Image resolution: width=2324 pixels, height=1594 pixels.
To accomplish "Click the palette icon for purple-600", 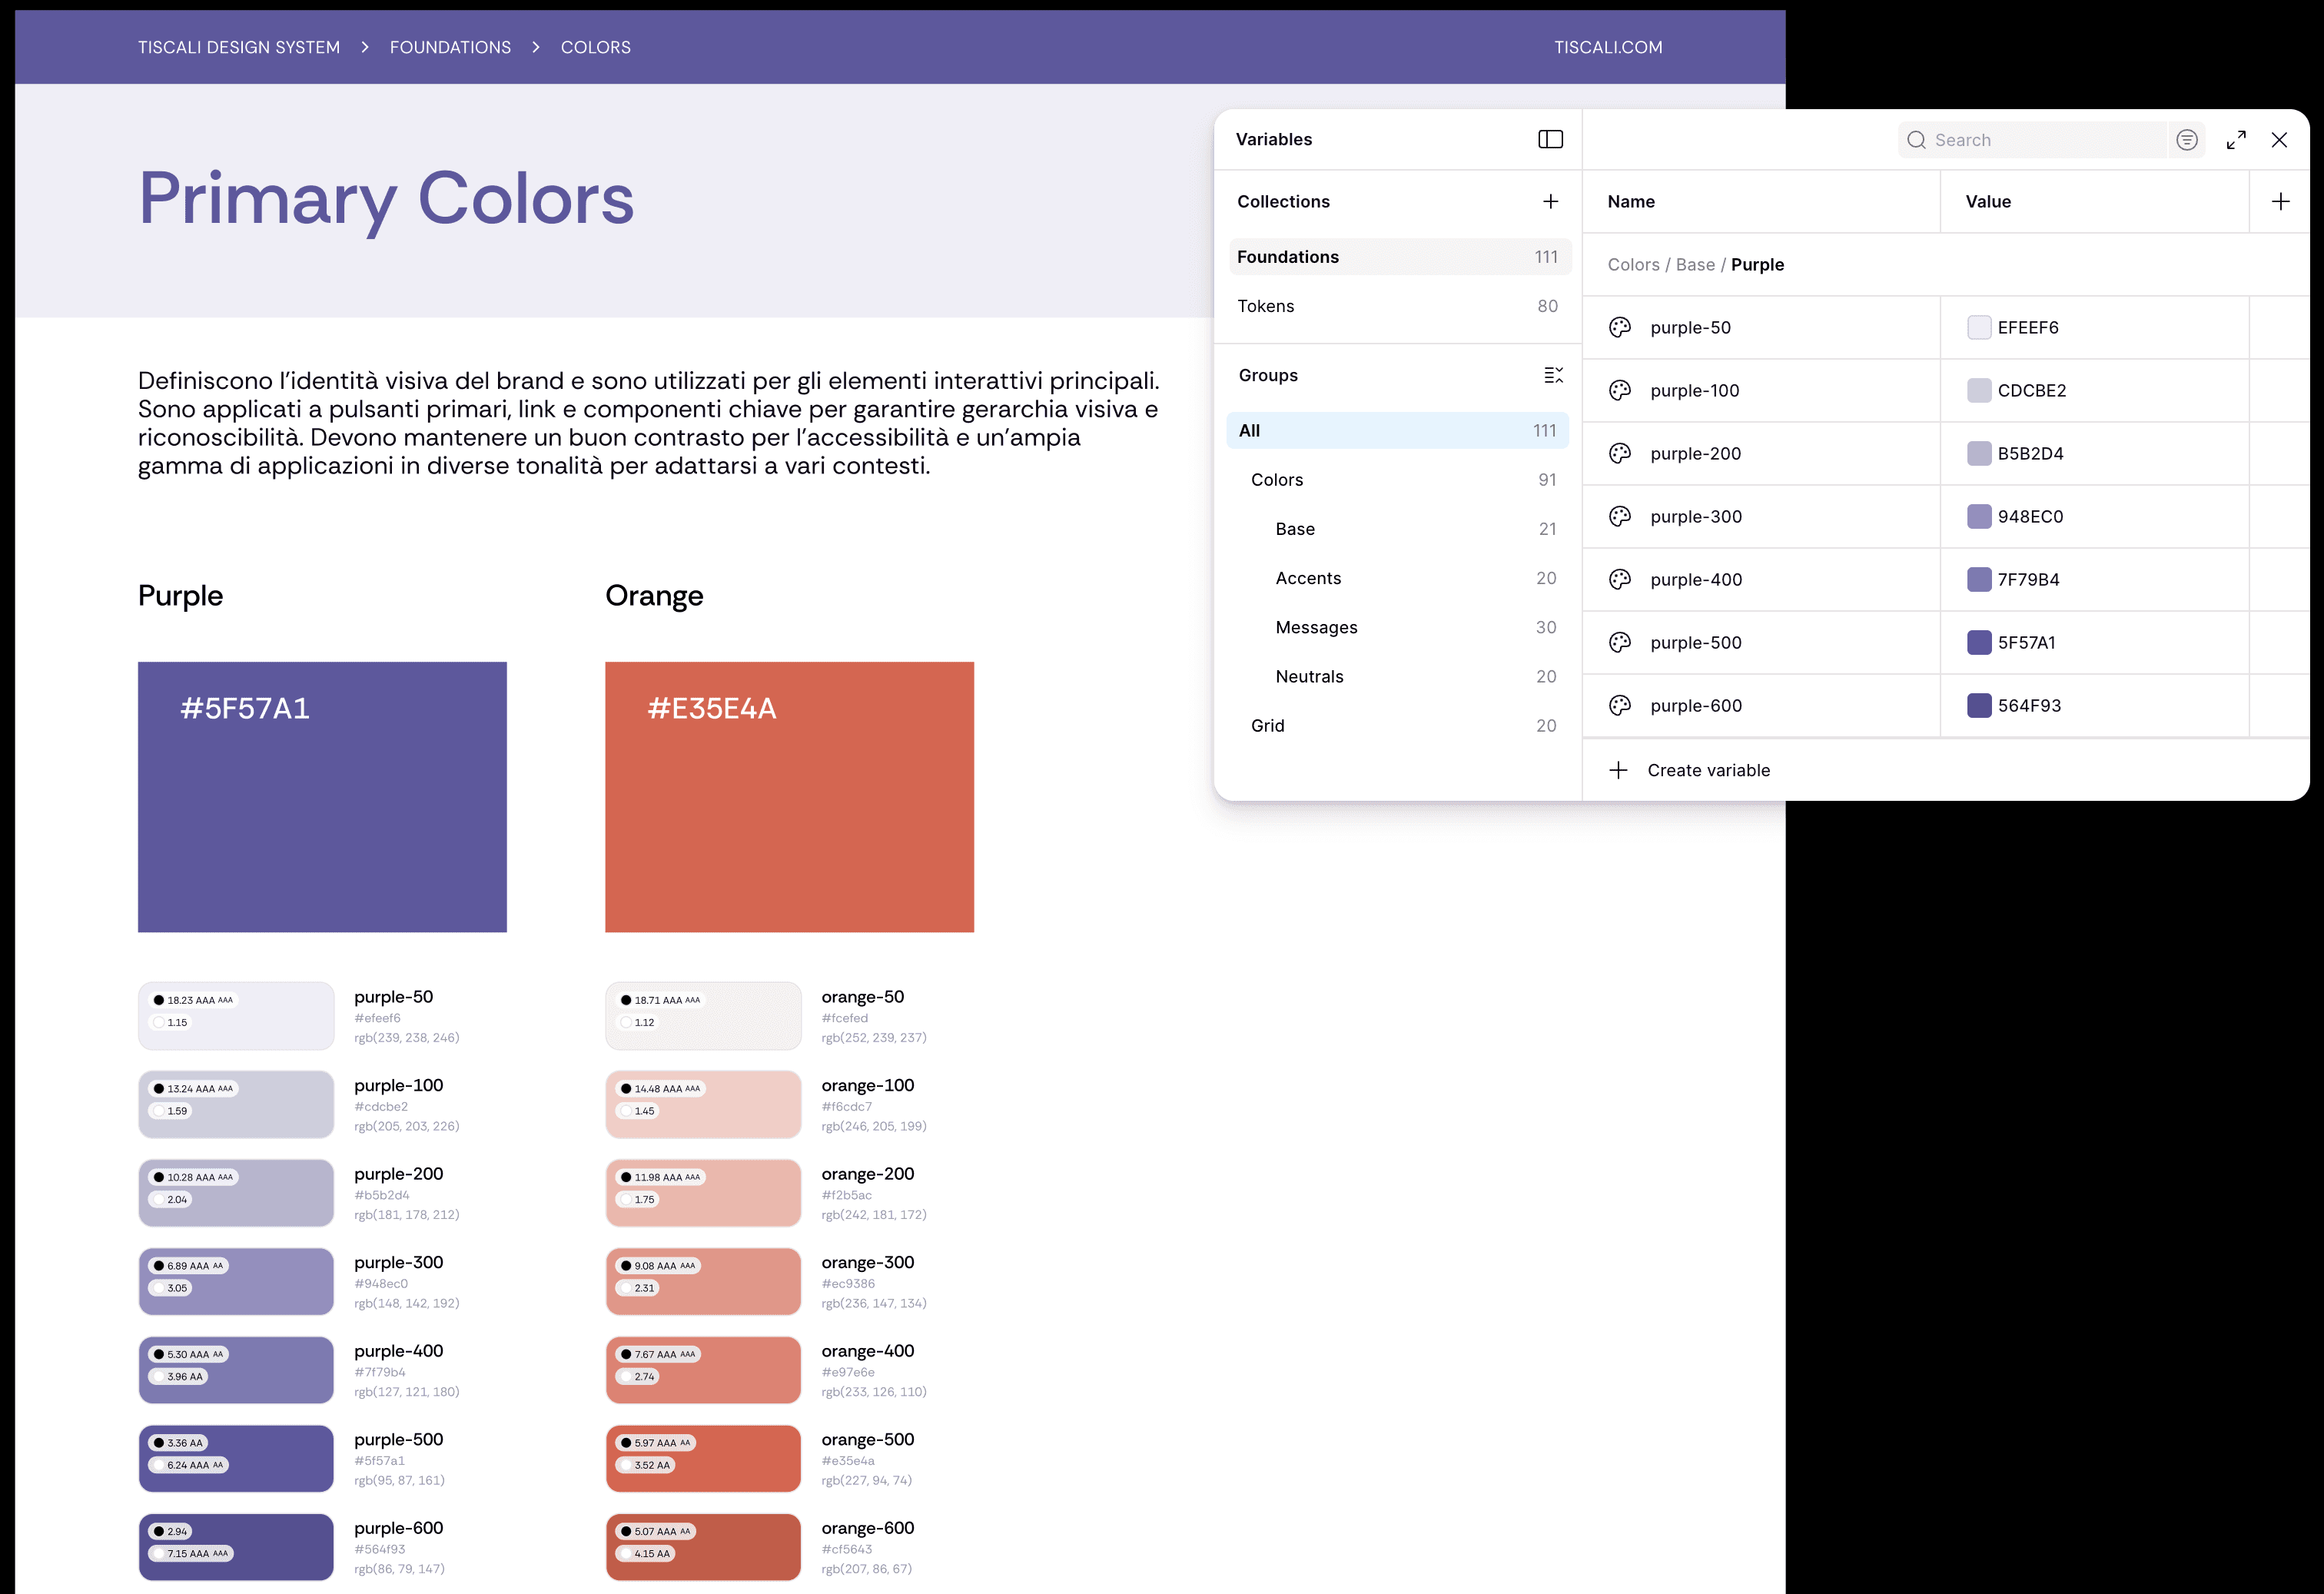I will (1619, 705).
